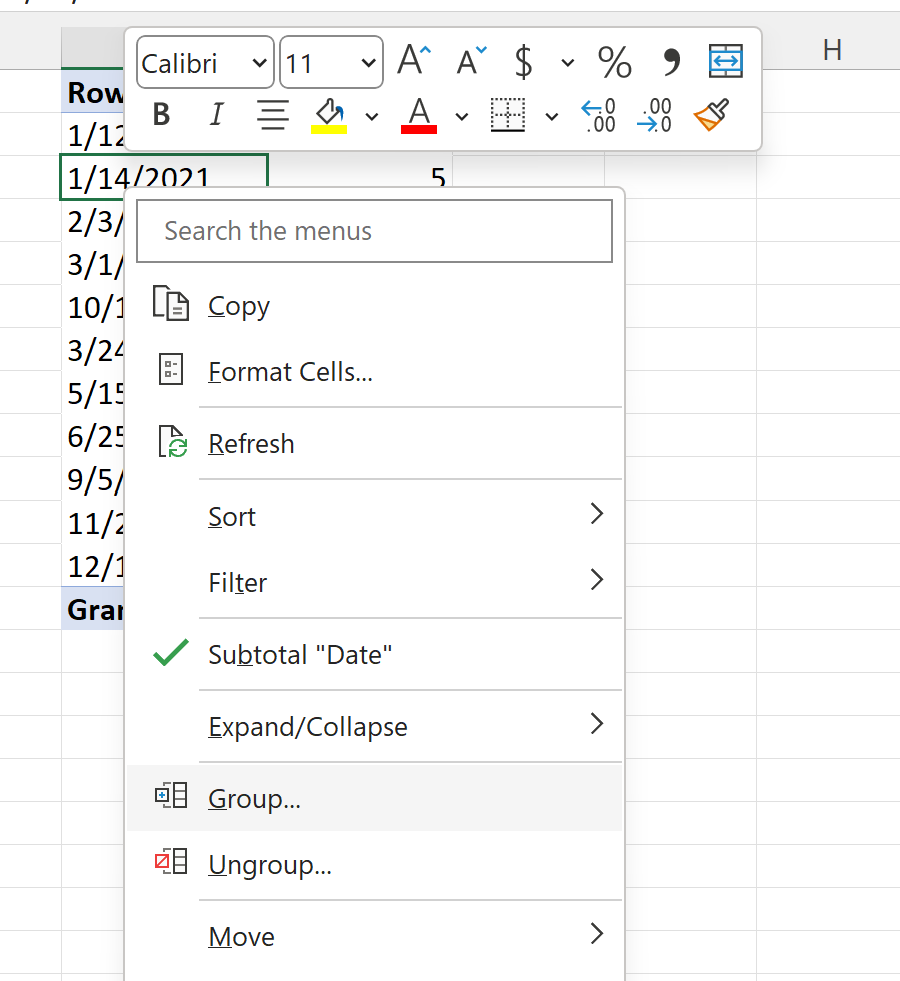
Task: Click Refresh in context menu
Action: (x=374, y=444)
